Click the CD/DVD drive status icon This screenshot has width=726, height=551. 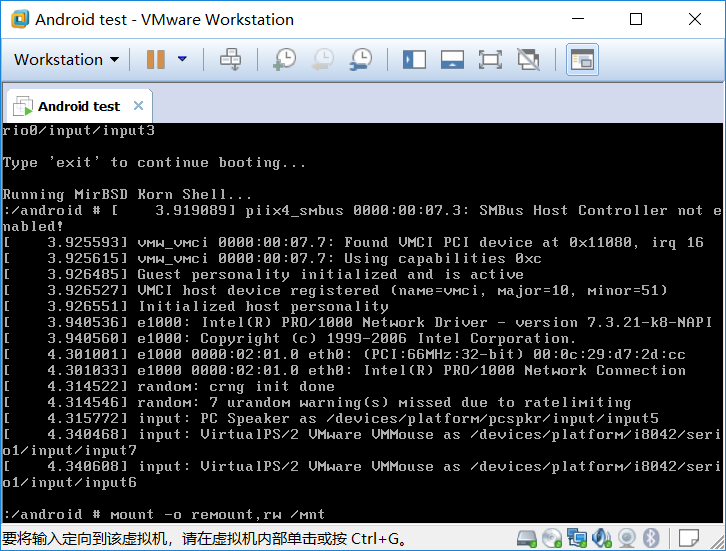(x=553, y=538)
